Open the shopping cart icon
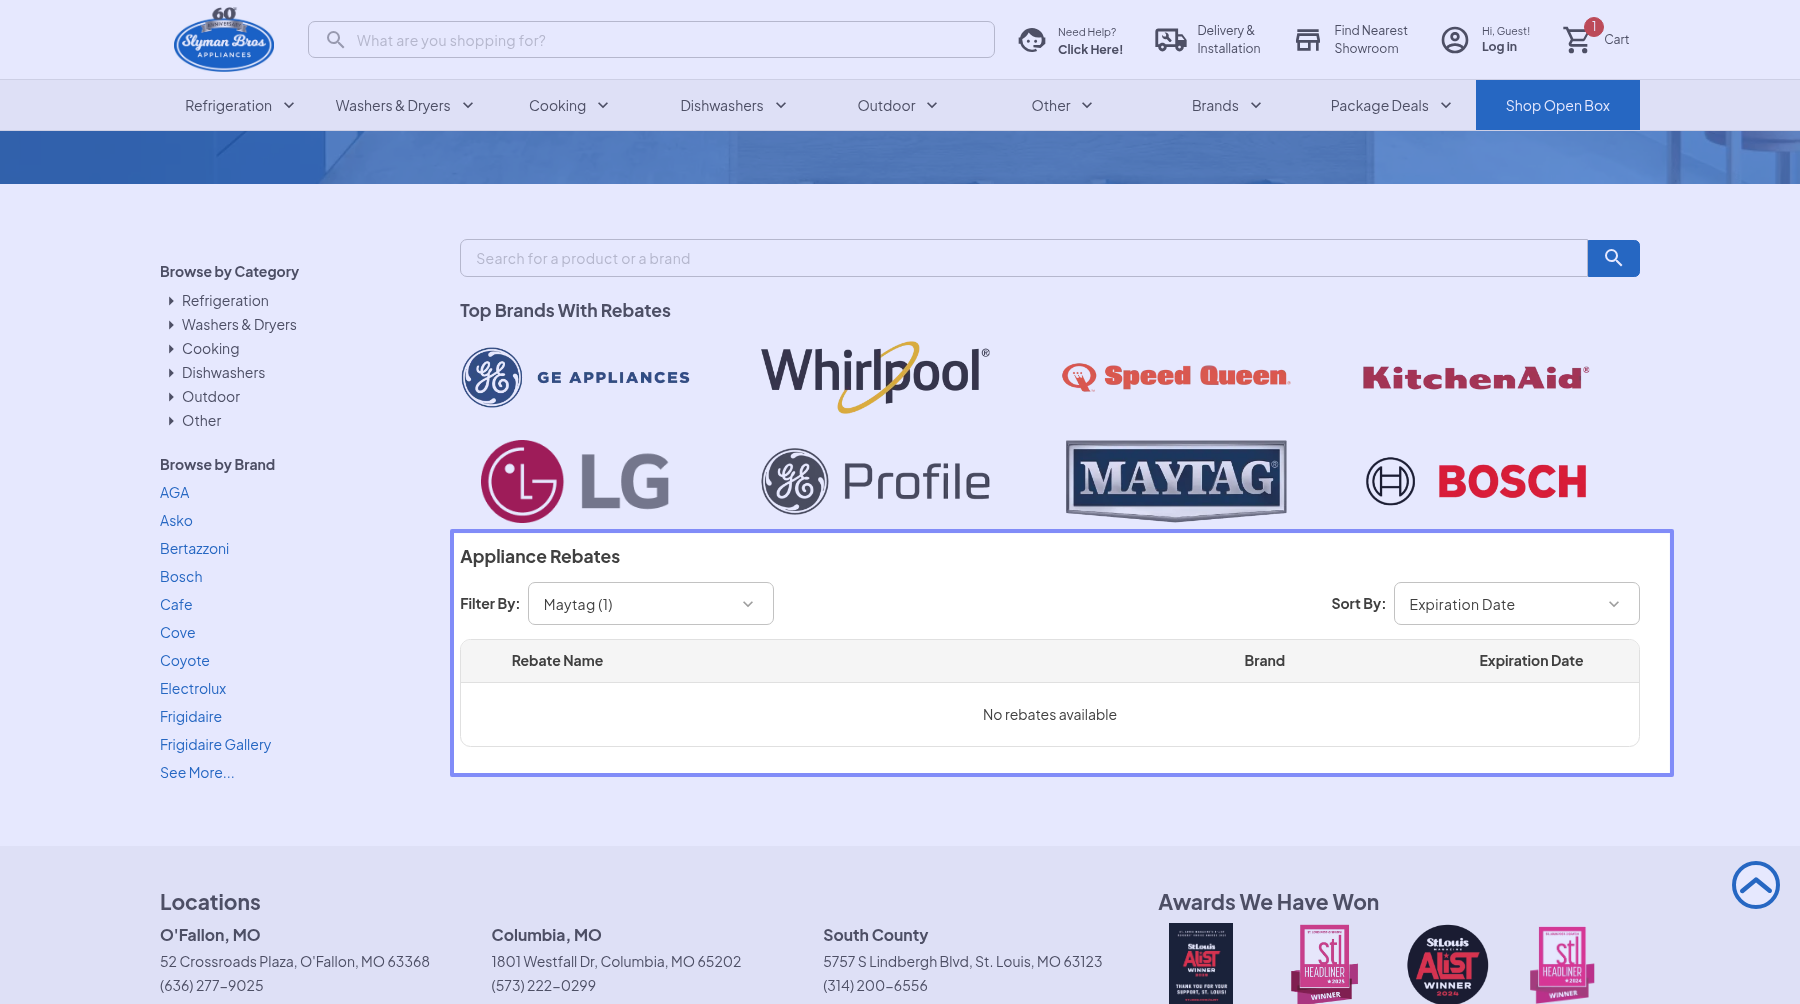This screenshot has height=1004, width=1800. pyautogui.click(x=1577, y=40)
